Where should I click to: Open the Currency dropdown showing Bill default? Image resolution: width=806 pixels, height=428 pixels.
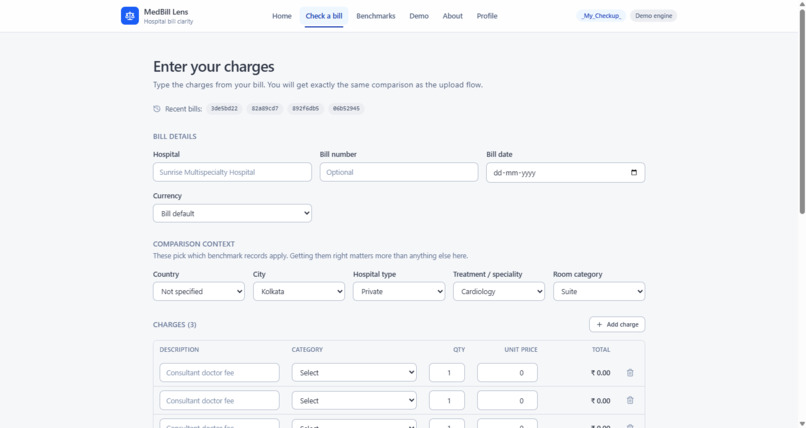(232, 214)
